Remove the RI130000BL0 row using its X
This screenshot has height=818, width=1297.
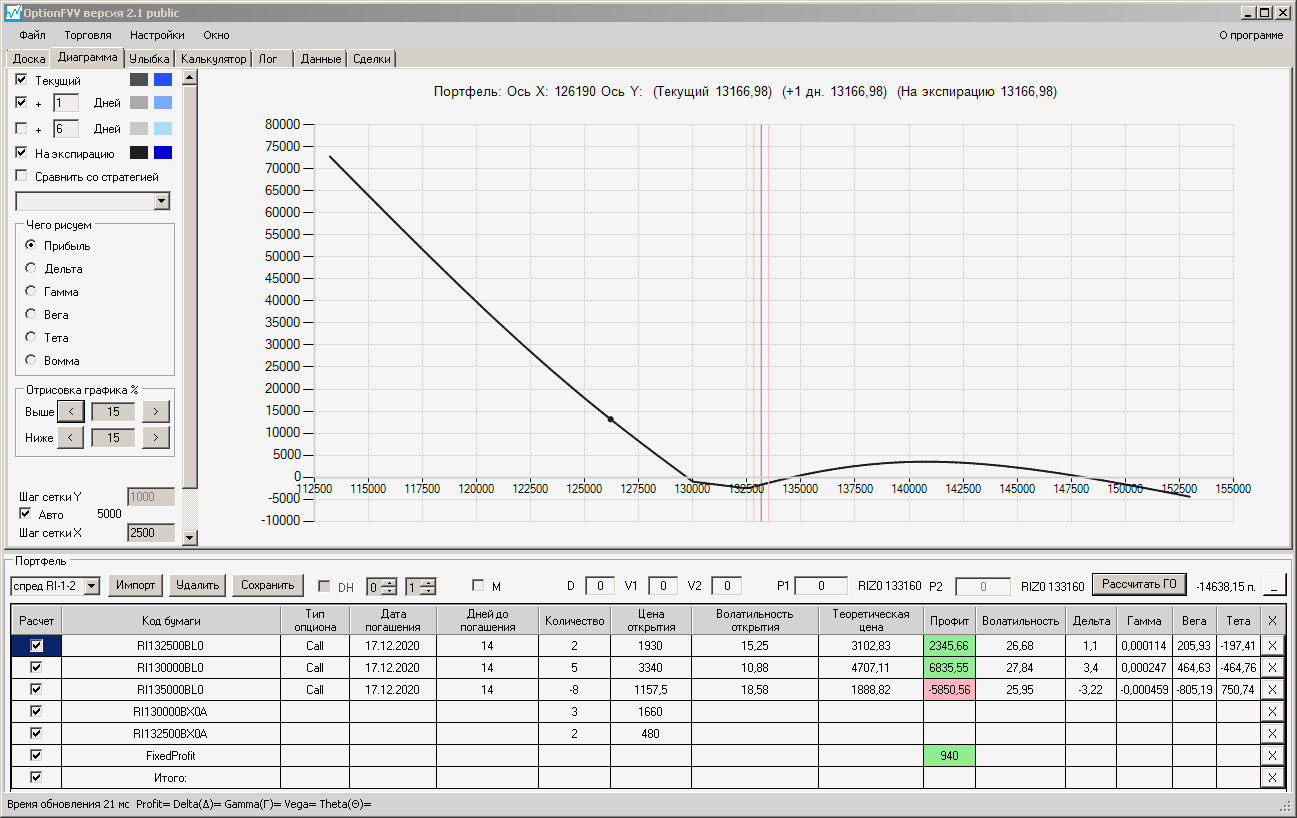coord(1272,668)
